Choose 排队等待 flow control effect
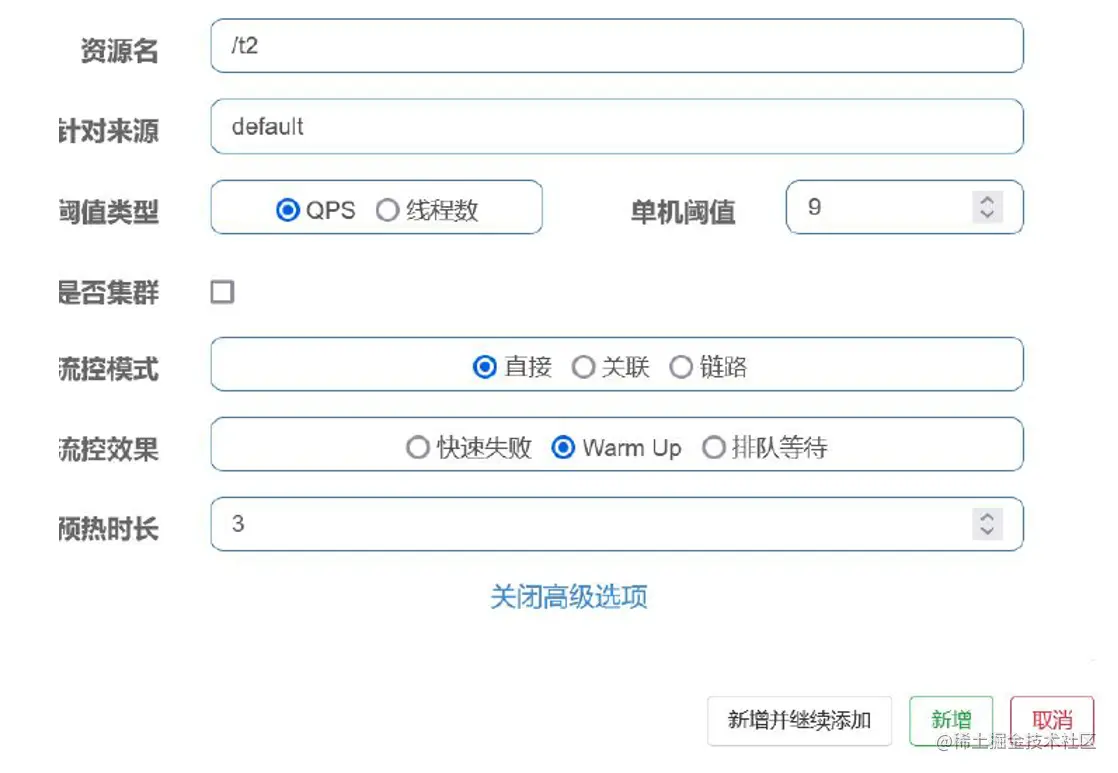 click(713, 448)
